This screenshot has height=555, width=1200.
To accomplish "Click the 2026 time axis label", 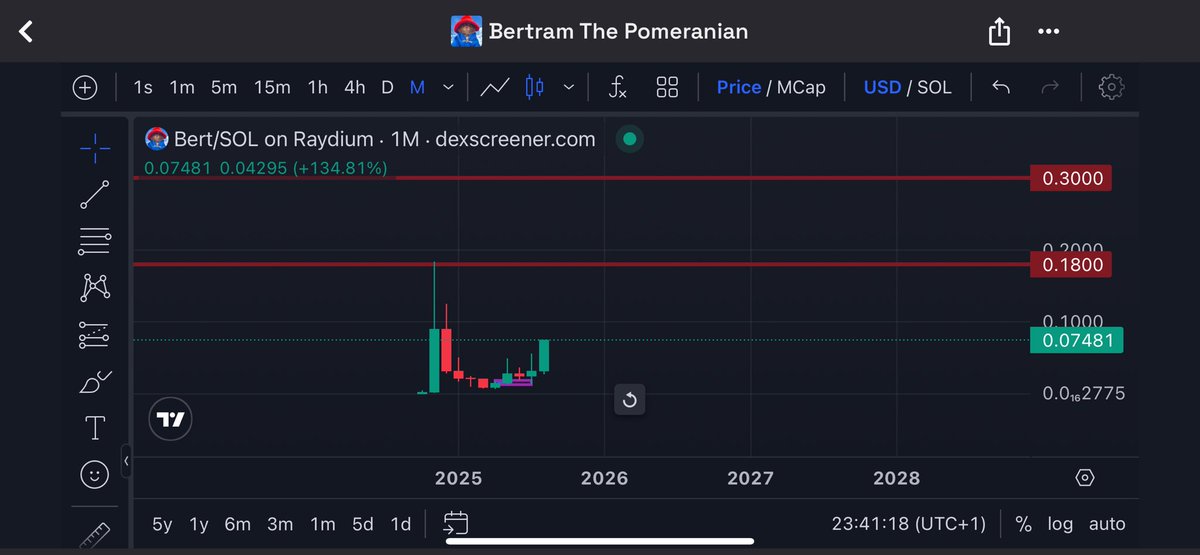I will click(x=604, y=478).
